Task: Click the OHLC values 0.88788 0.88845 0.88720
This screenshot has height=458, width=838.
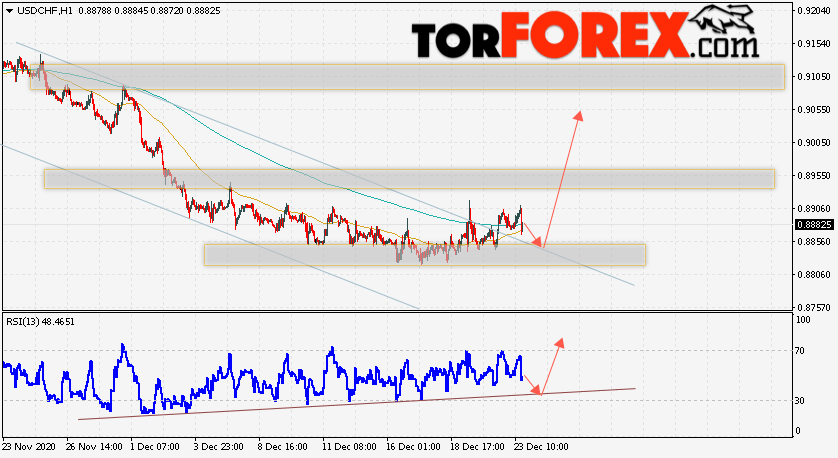Action: click(131, 11)
